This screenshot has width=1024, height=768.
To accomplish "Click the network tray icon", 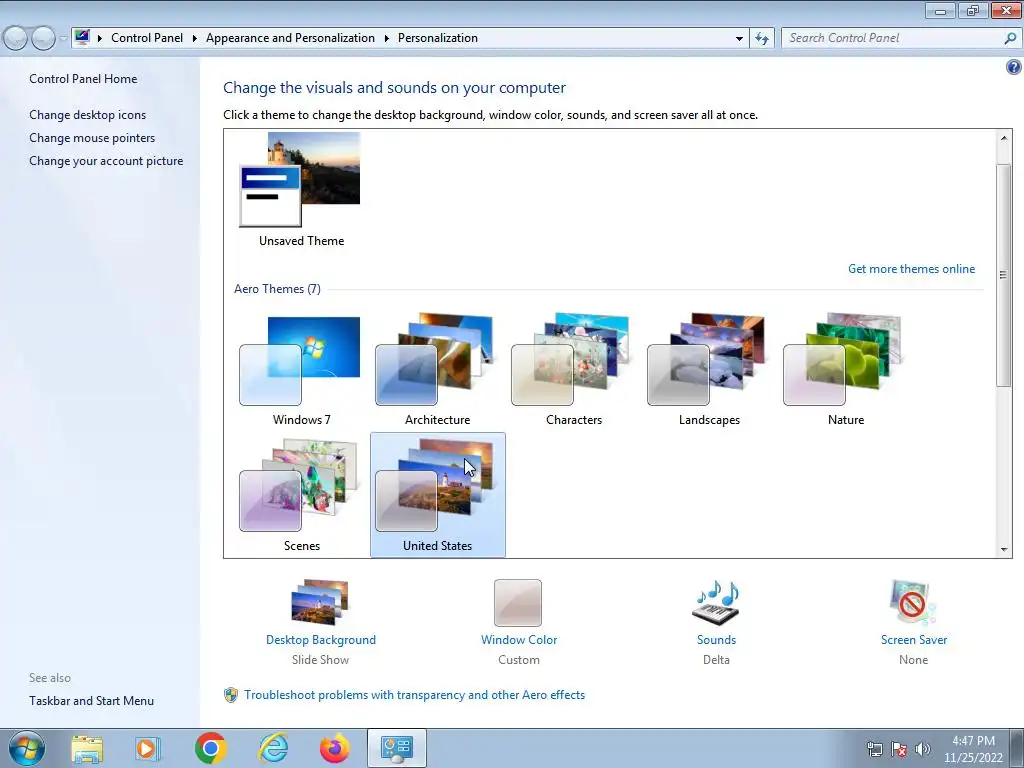I will (874, 749).
